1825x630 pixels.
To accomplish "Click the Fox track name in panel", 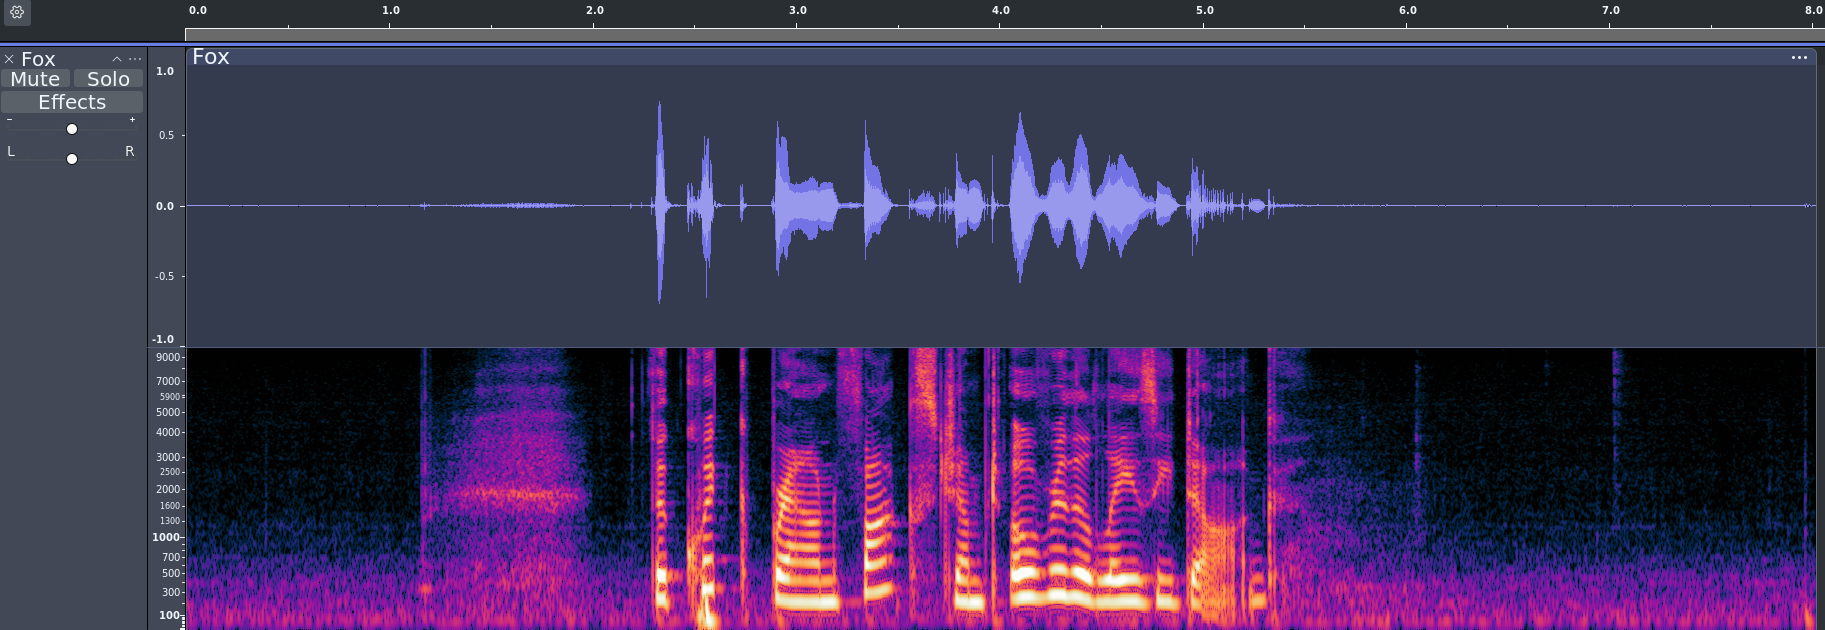I will click(38, 59).
